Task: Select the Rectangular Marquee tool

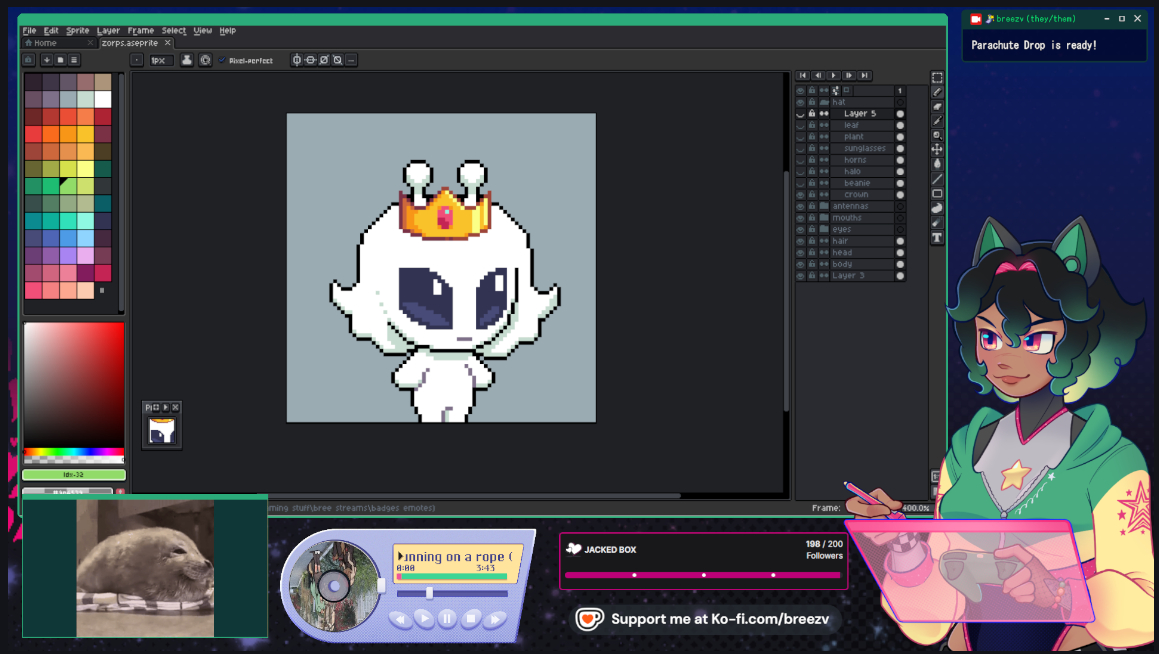Action: 937,78
